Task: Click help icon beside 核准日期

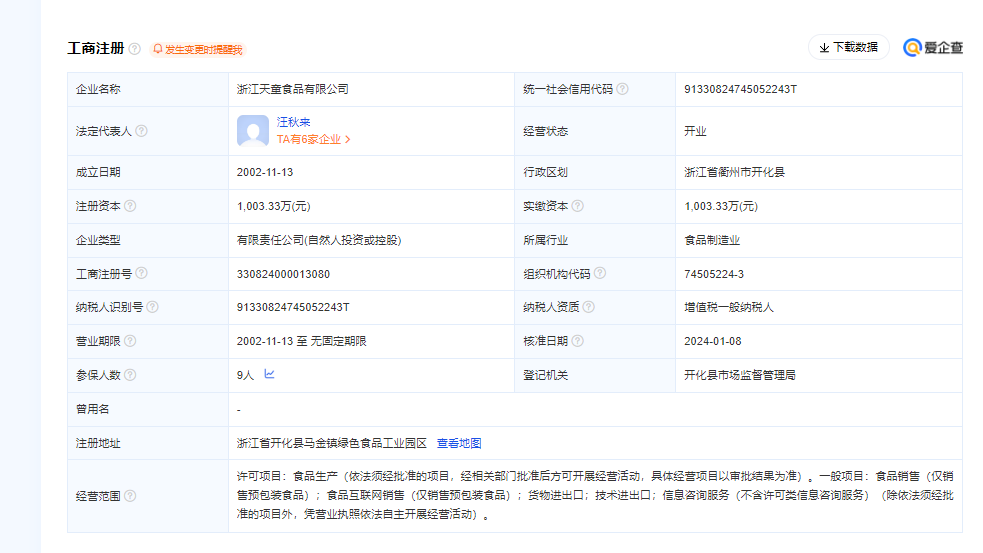Action: click(x=578, y=341)
